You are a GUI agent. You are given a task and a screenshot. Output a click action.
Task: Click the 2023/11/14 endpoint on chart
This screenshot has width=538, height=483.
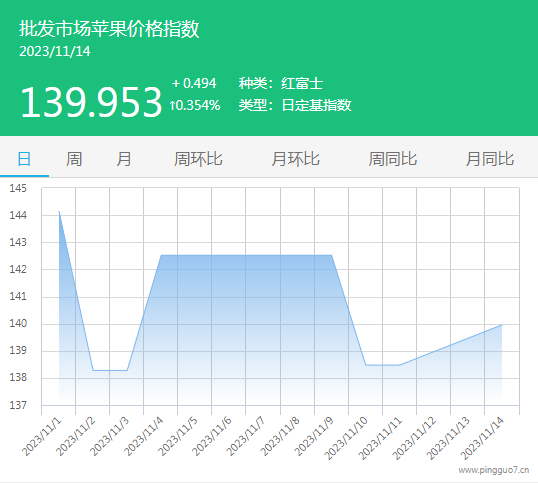click(502, 325)
